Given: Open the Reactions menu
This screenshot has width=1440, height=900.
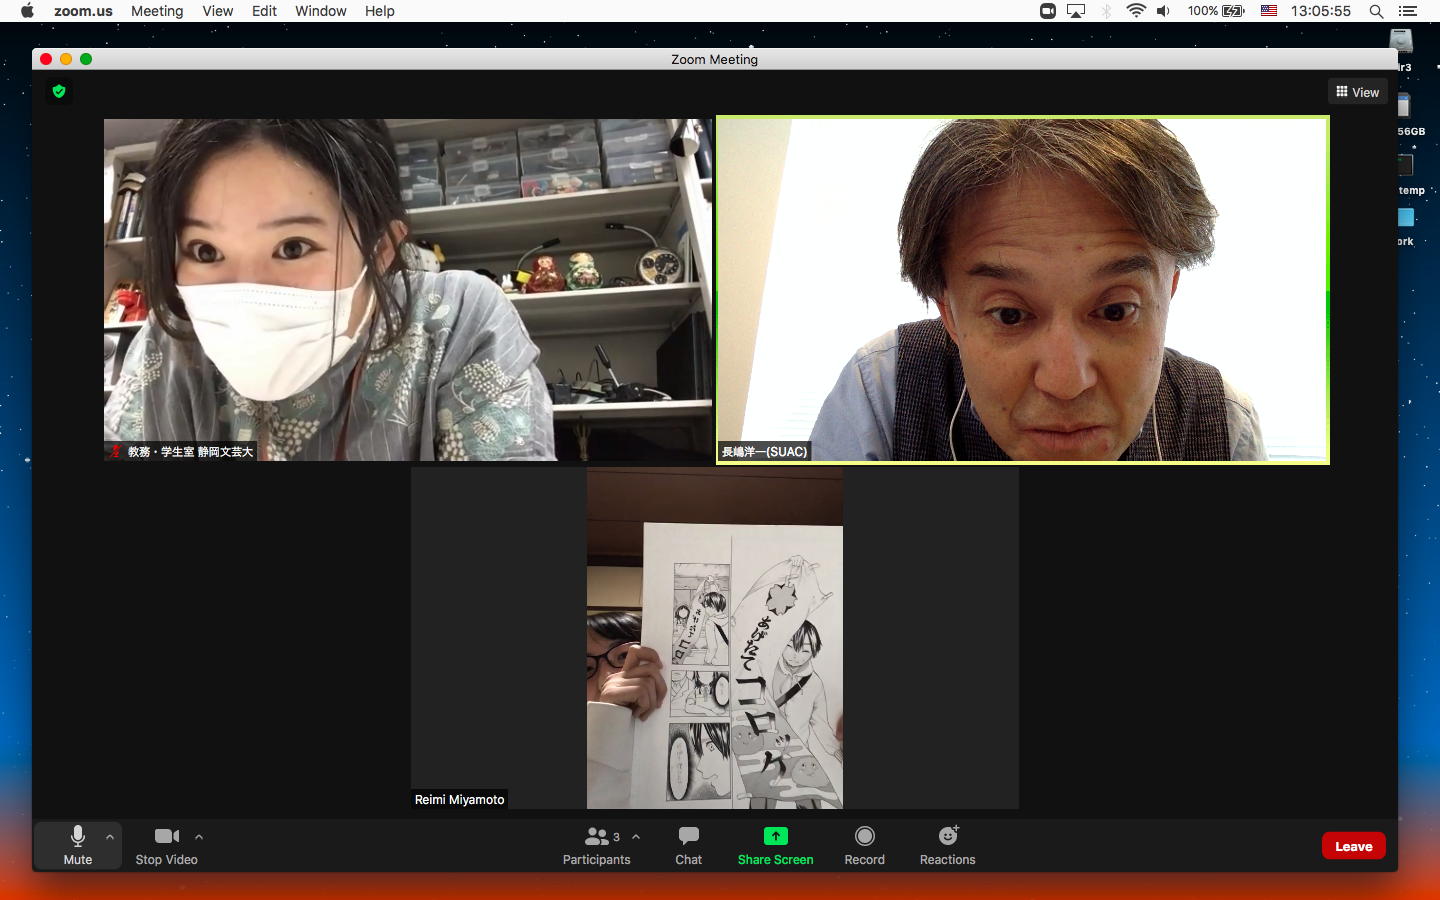Looking at the screenshot, I should [x=948, y=845].
